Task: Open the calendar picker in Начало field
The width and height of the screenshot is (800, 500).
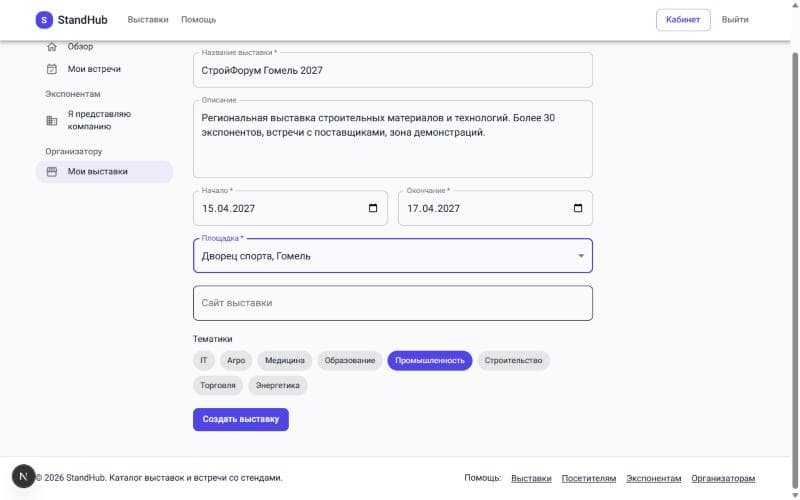Action: point(373,208)
